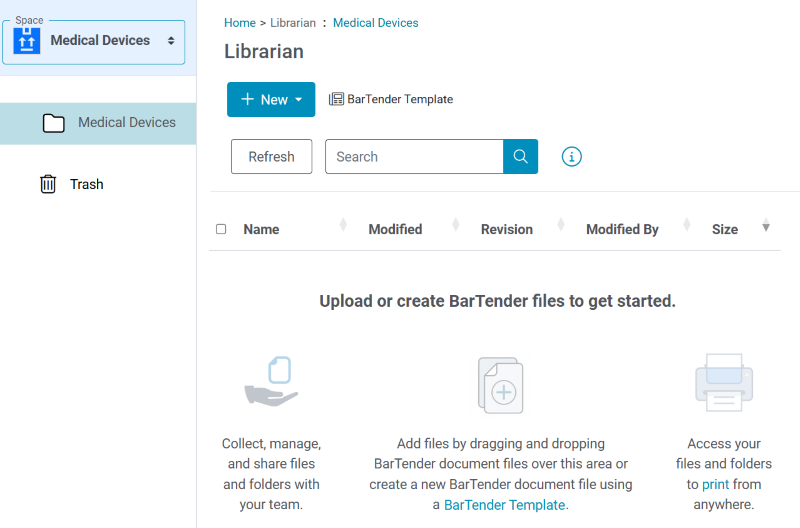800x528 pixels.
Task: Sort by Name column
Action: click(x=261, y=230)
